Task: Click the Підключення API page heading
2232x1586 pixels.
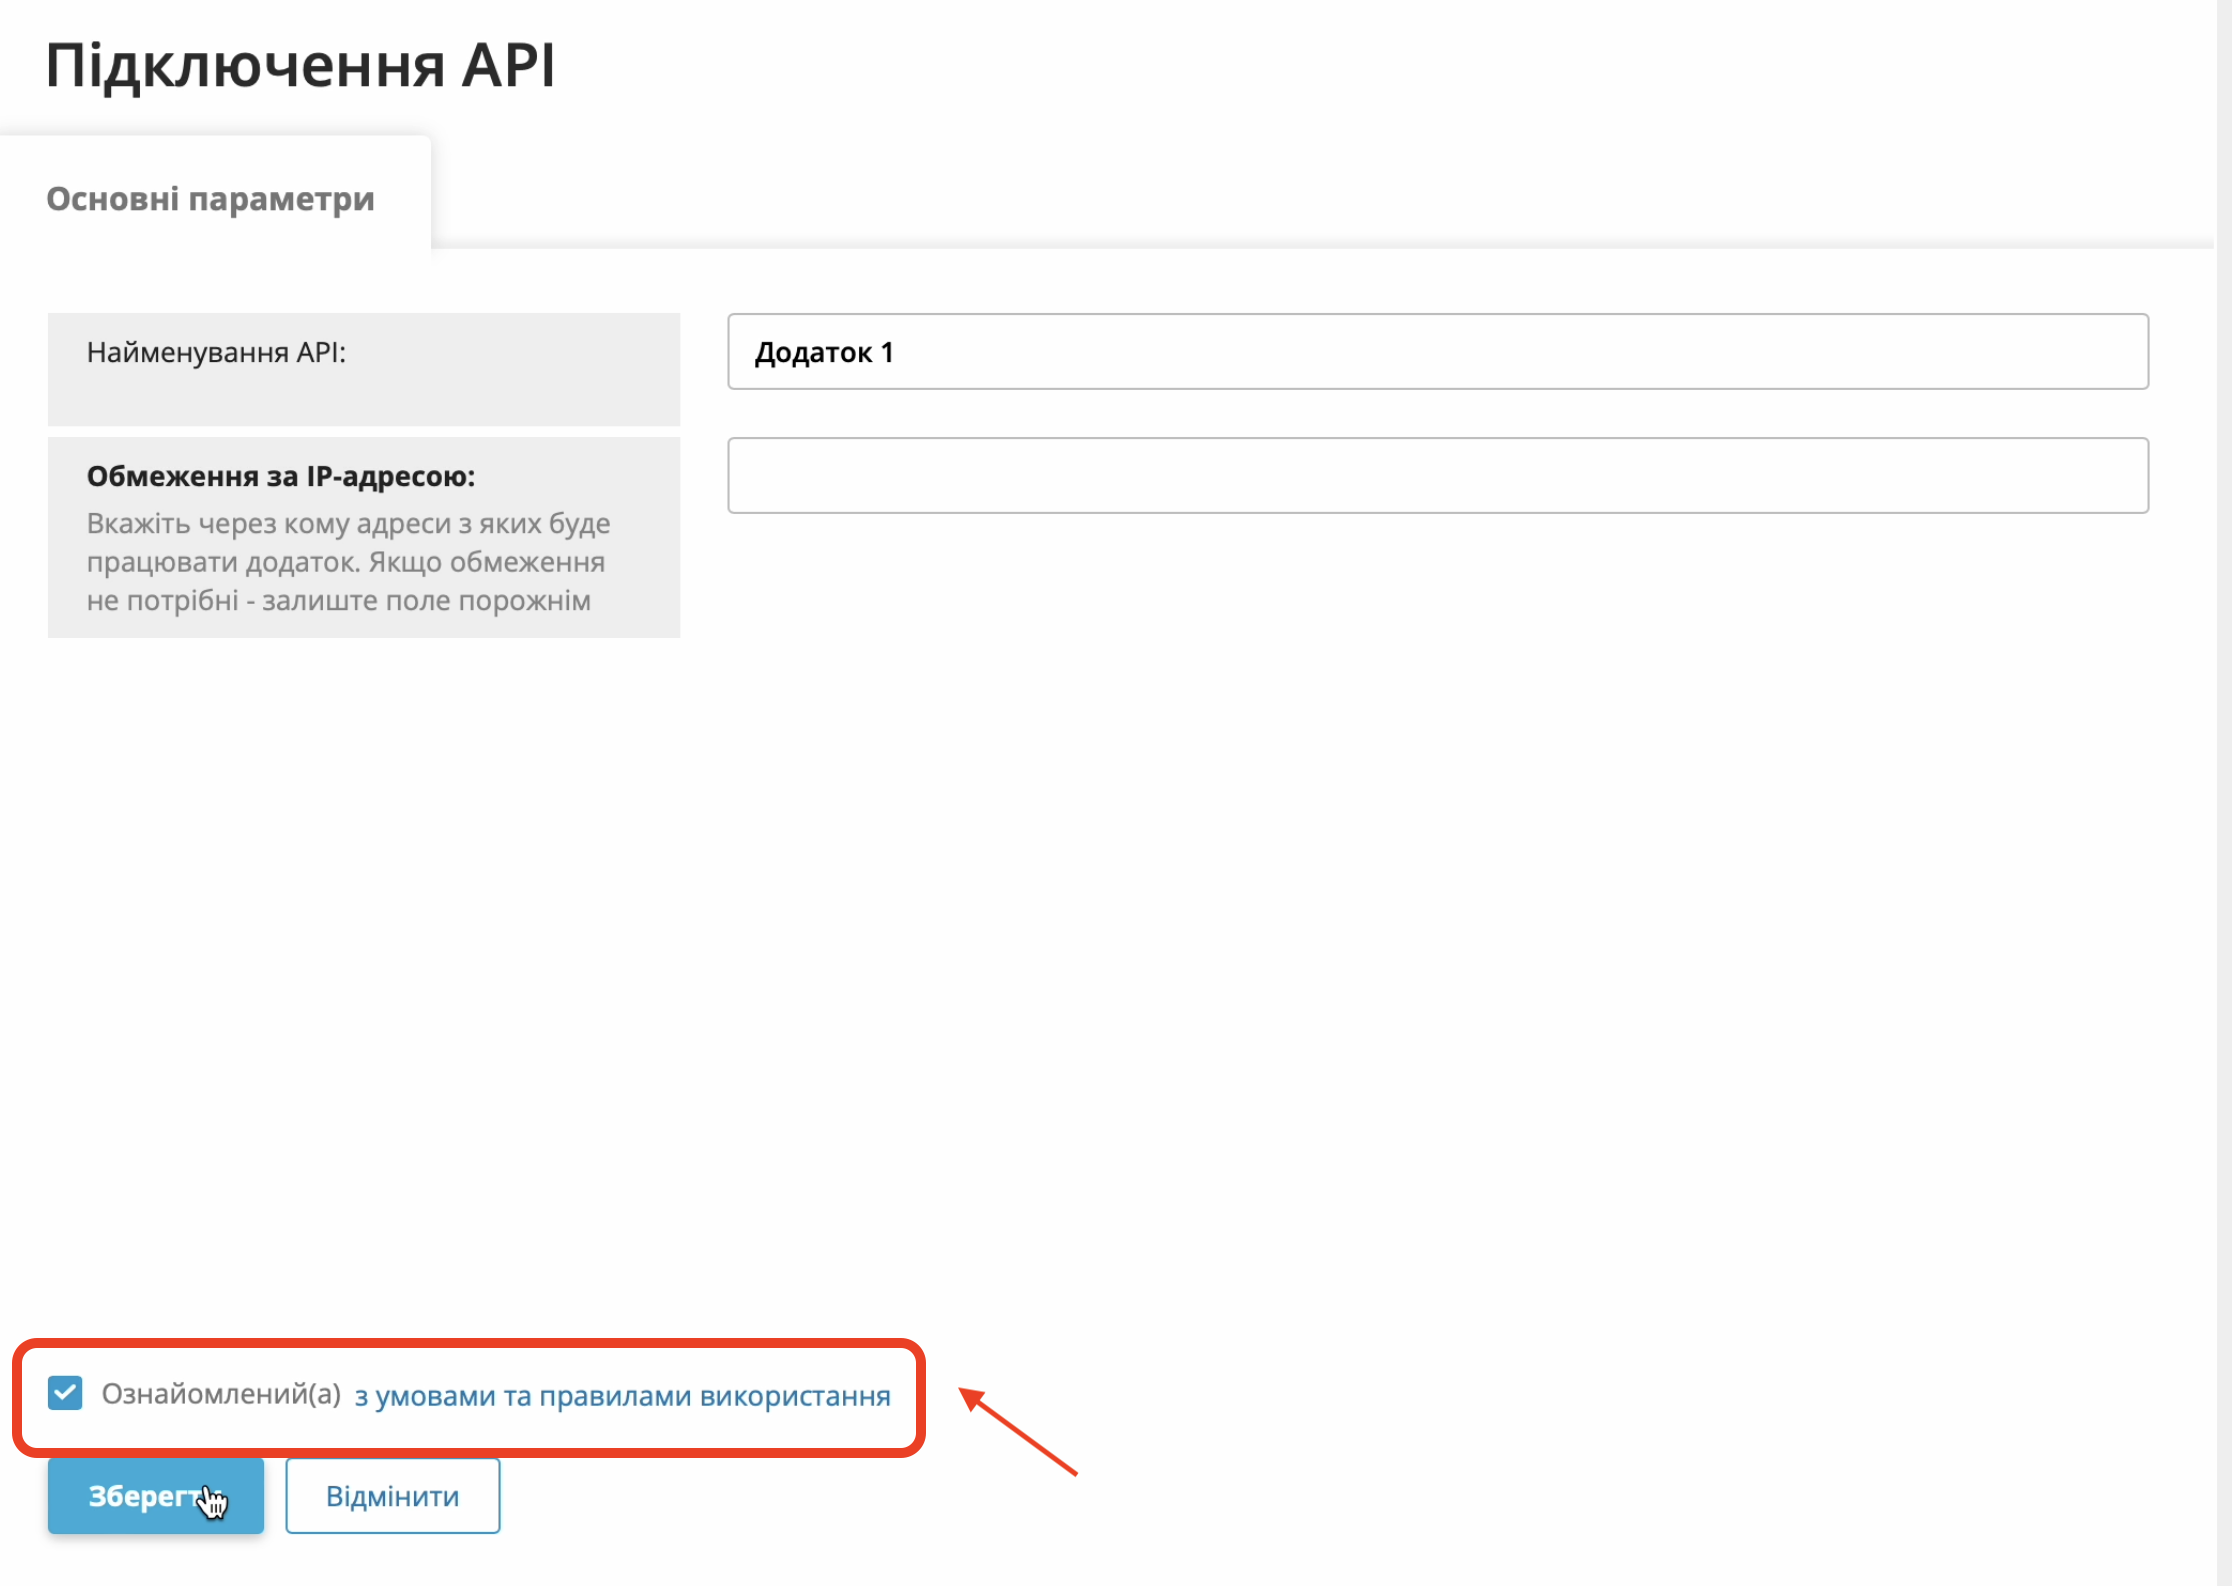Action: tap(300, 66)
